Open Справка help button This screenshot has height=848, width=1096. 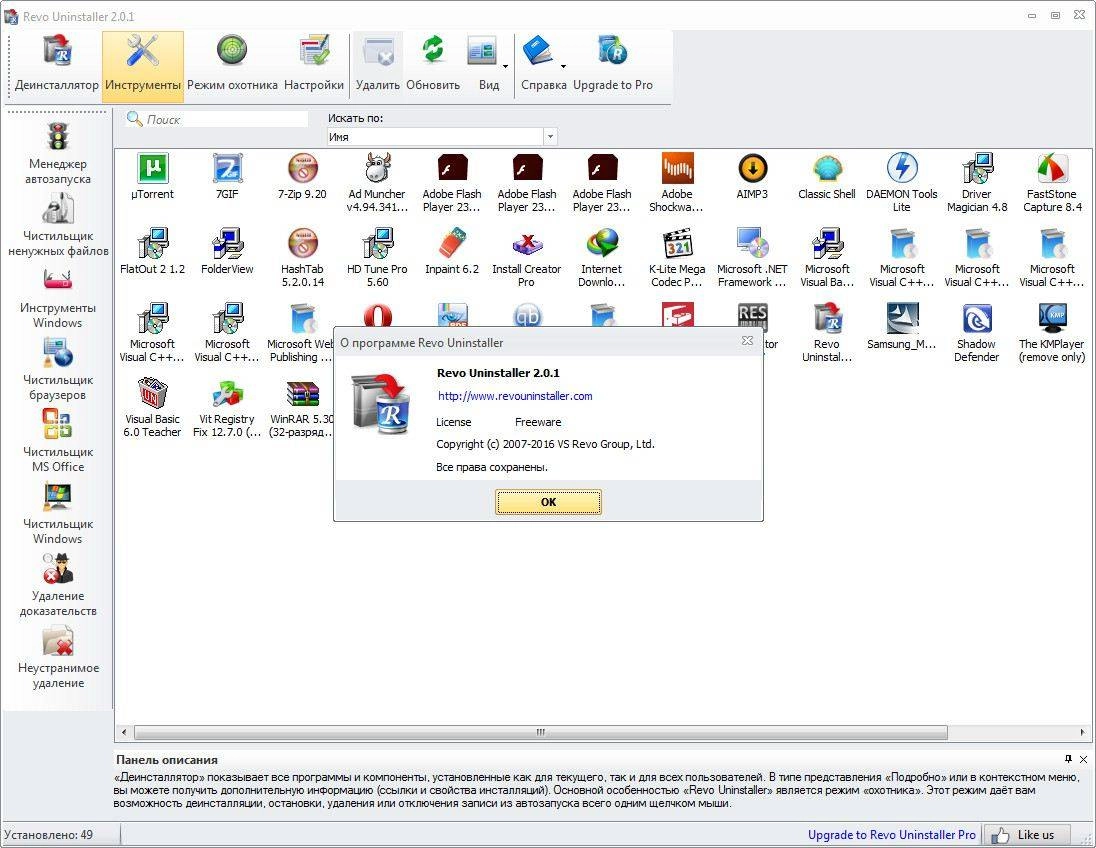coord(540,66)
